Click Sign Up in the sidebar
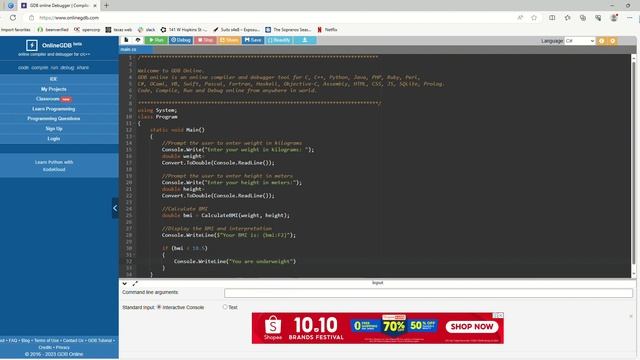Image resolution: width=640 pixels, height=360 pixels. (53, 129)
